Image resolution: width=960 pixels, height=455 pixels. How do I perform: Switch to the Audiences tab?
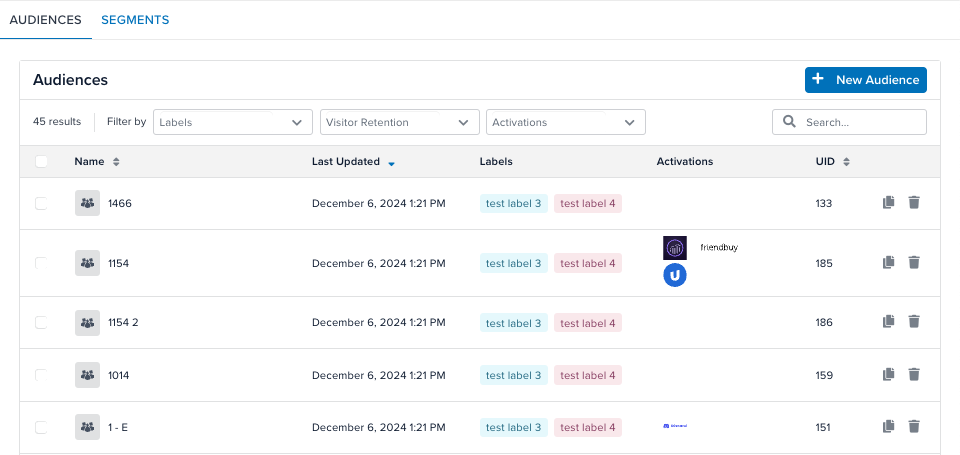pyautogui.click(x=45, y=20)
